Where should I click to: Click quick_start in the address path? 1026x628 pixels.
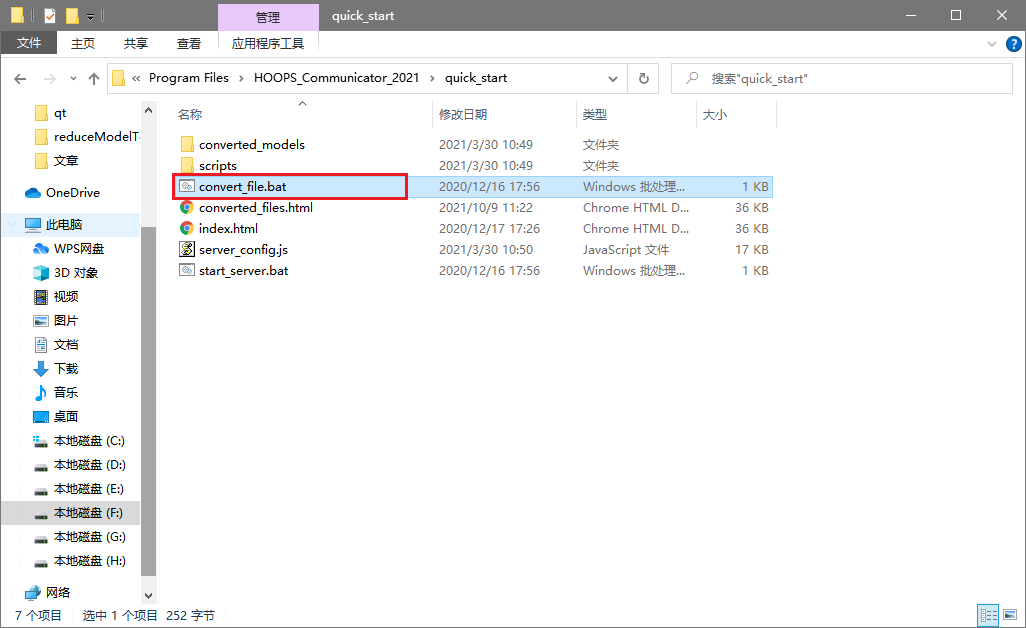476,78
